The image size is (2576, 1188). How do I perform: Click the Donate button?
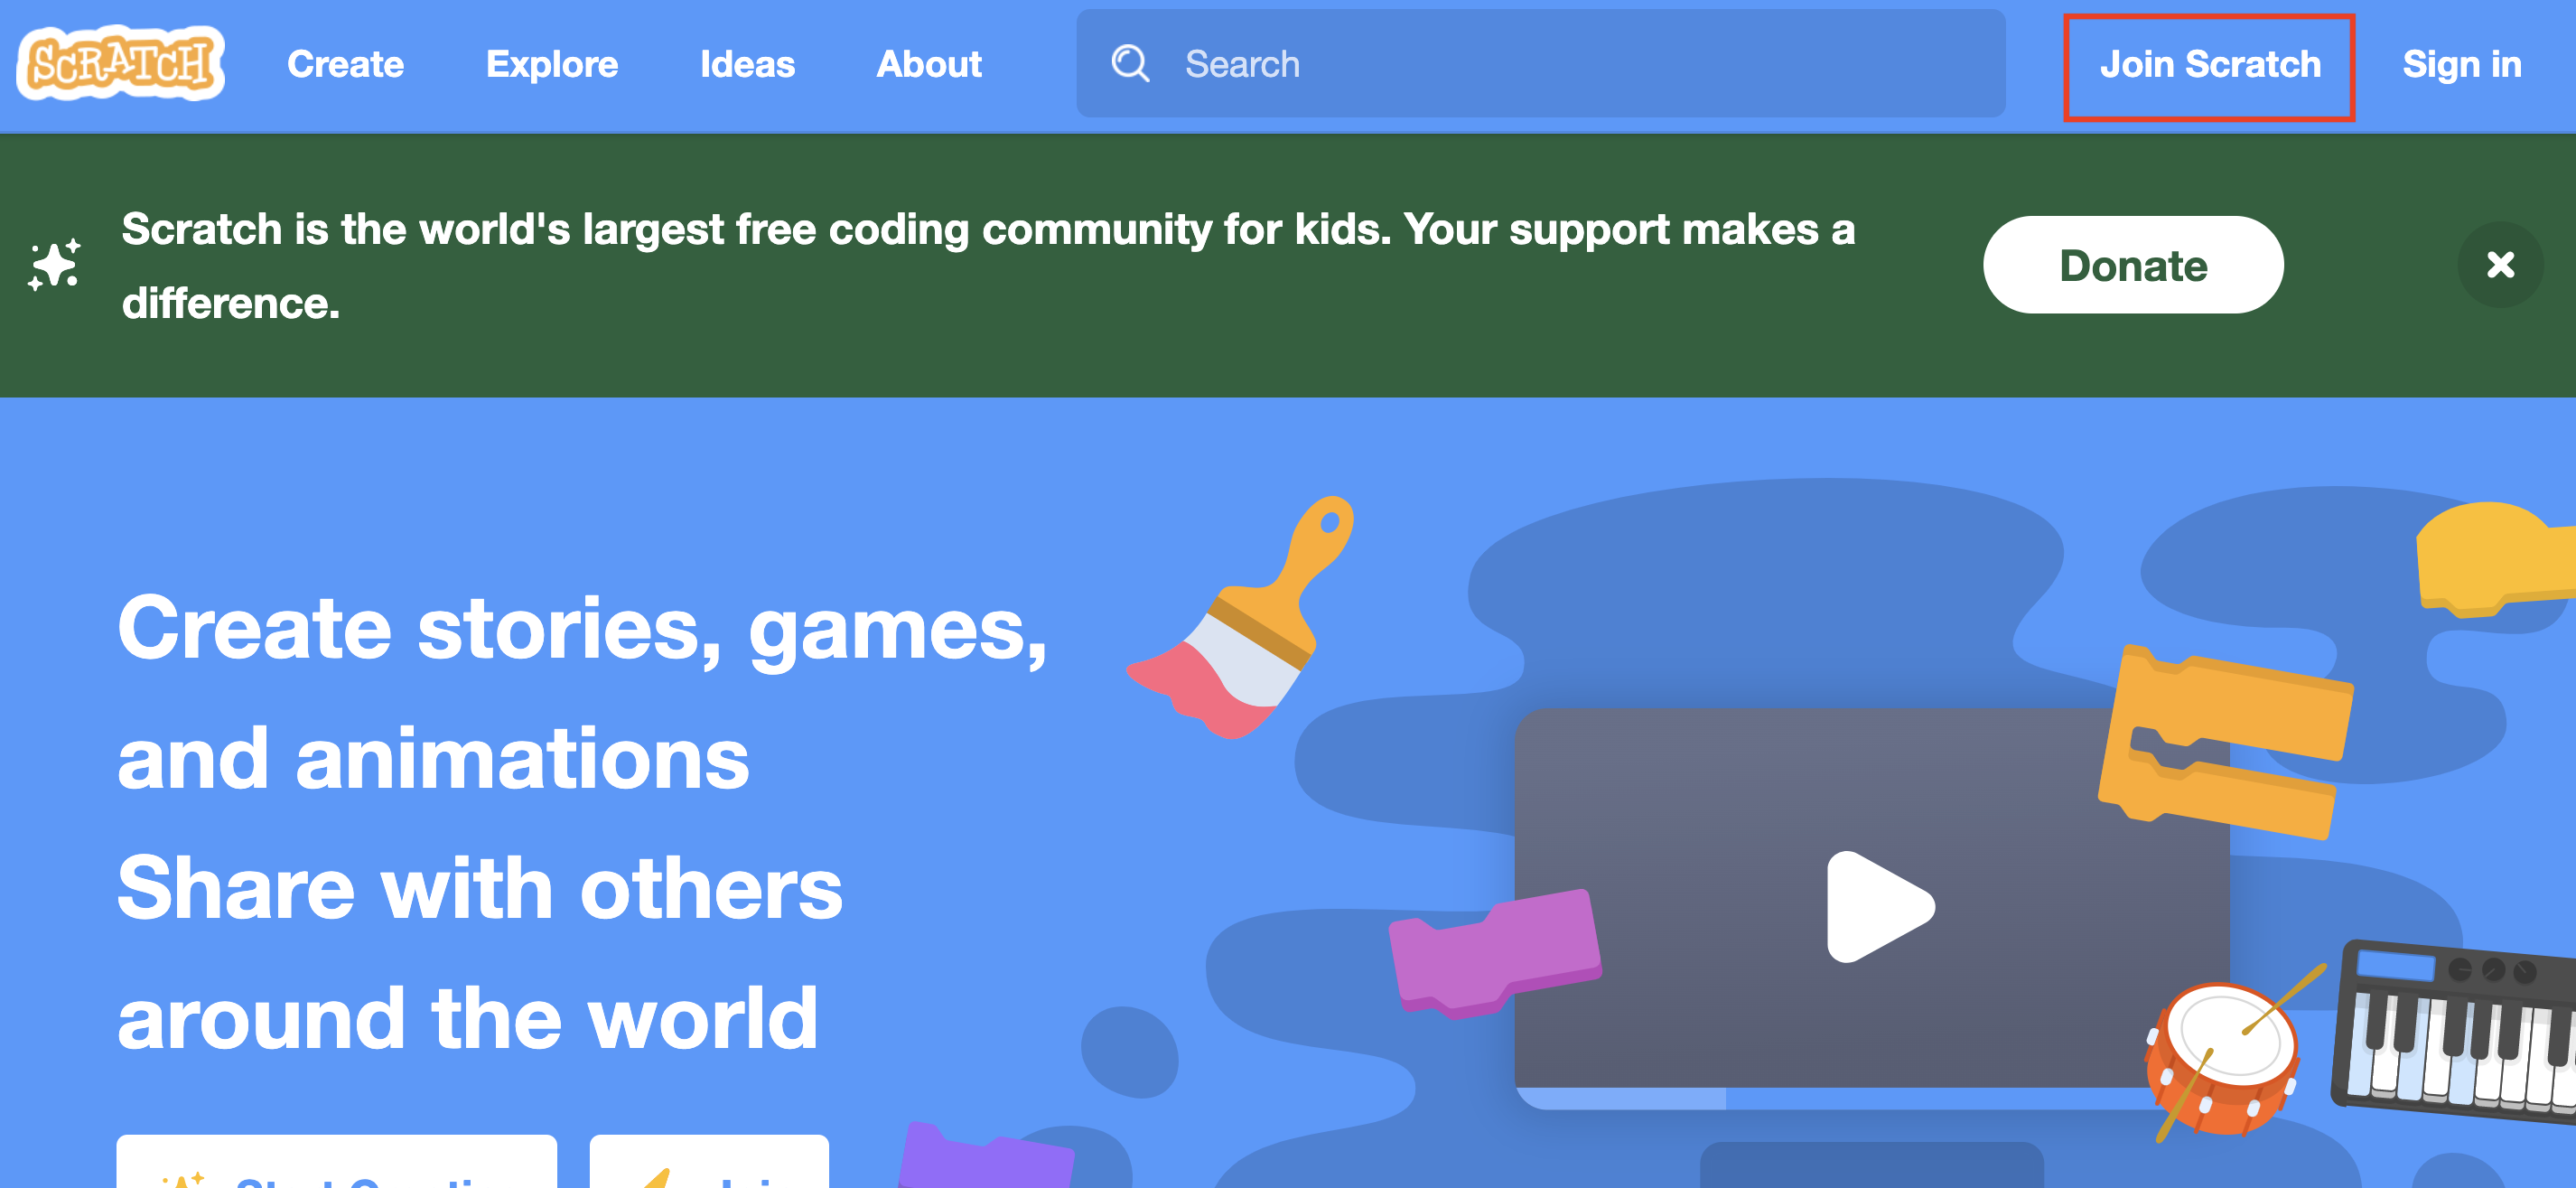[x=2133, y=265]
